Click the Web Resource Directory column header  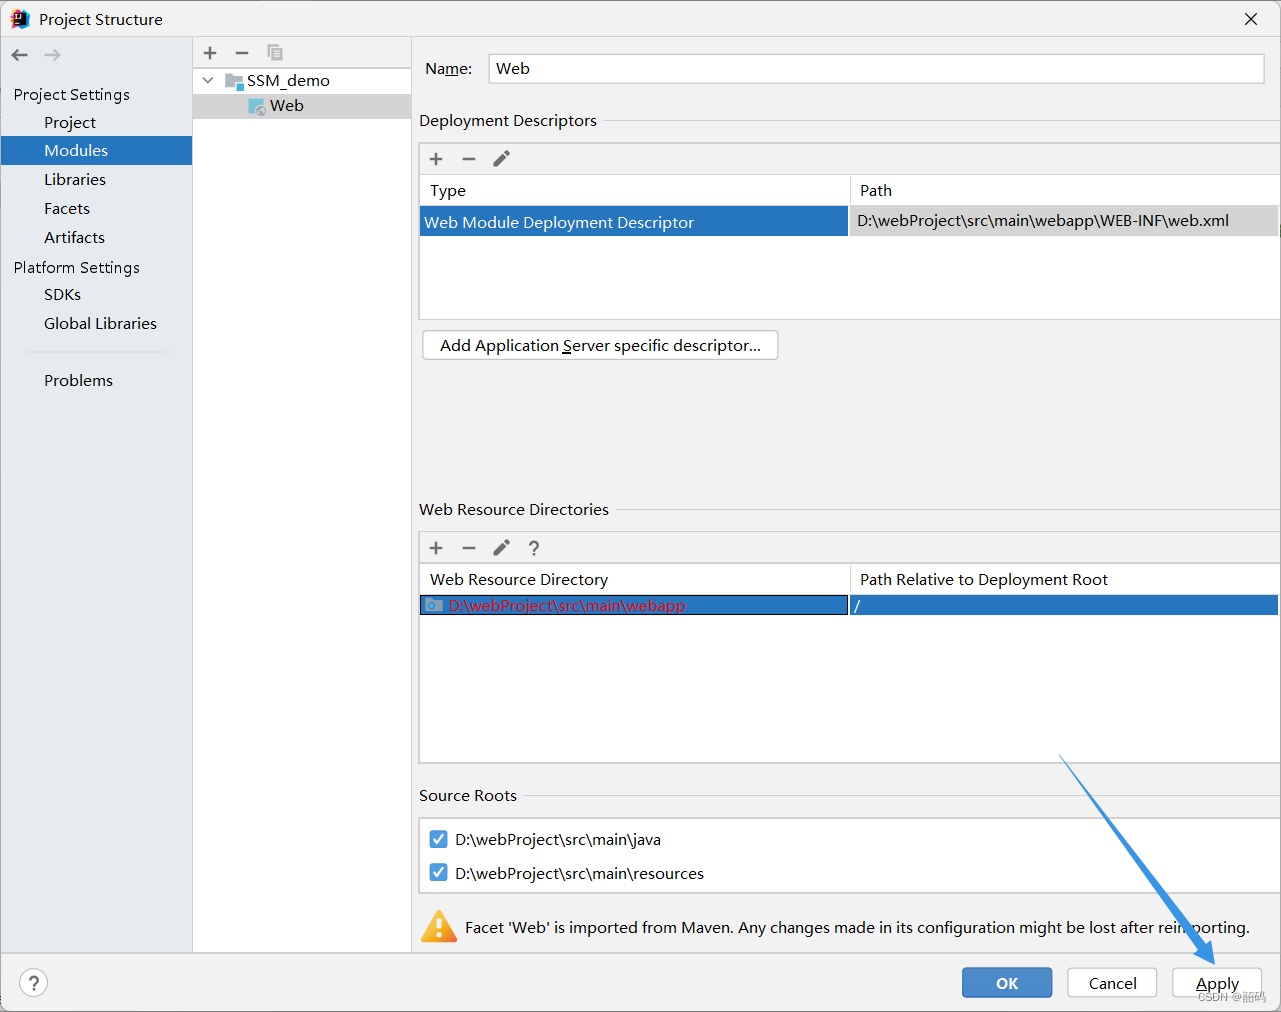[634, 579]
